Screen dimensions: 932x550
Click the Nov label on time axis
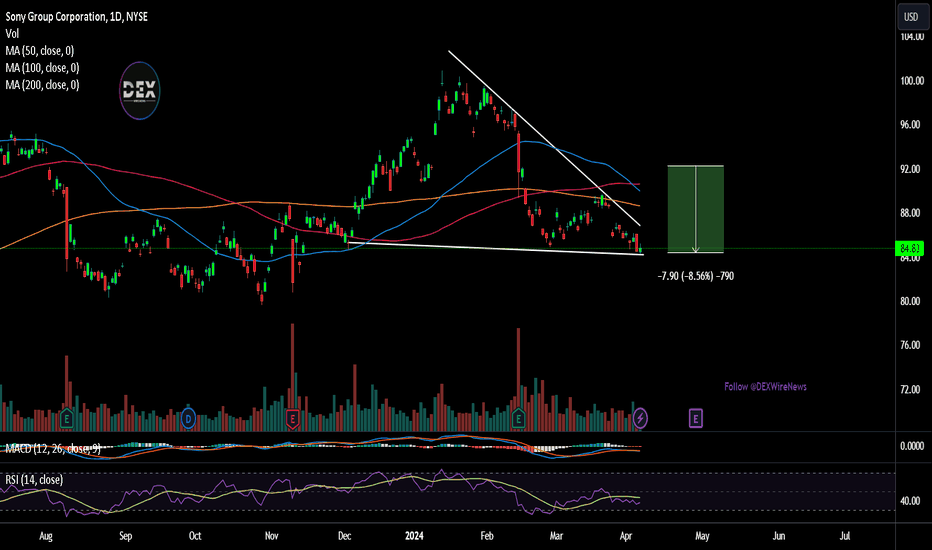click(x=271, y=536)
